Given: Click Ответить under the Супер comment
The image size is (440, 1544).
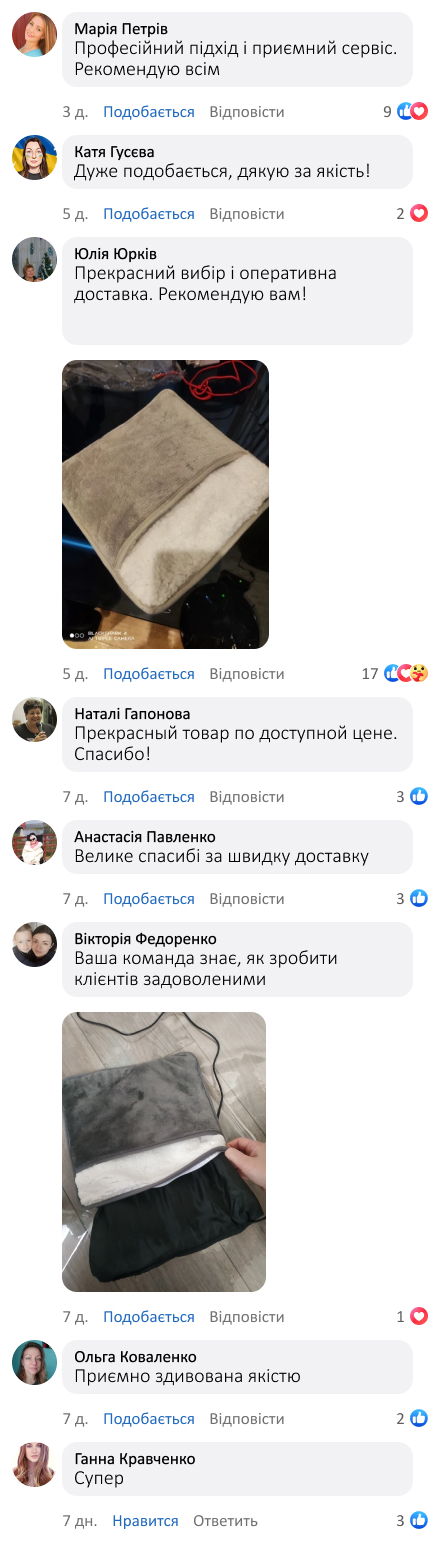Looking at the screenshot, I should click(225, 1520).
